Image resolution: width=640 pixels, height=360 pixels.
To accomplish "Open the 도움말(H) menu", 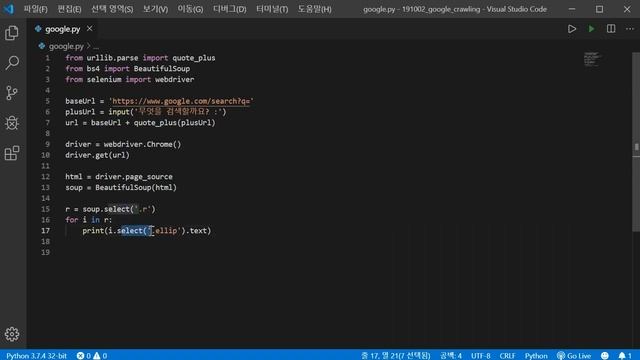I will point(314,9).
